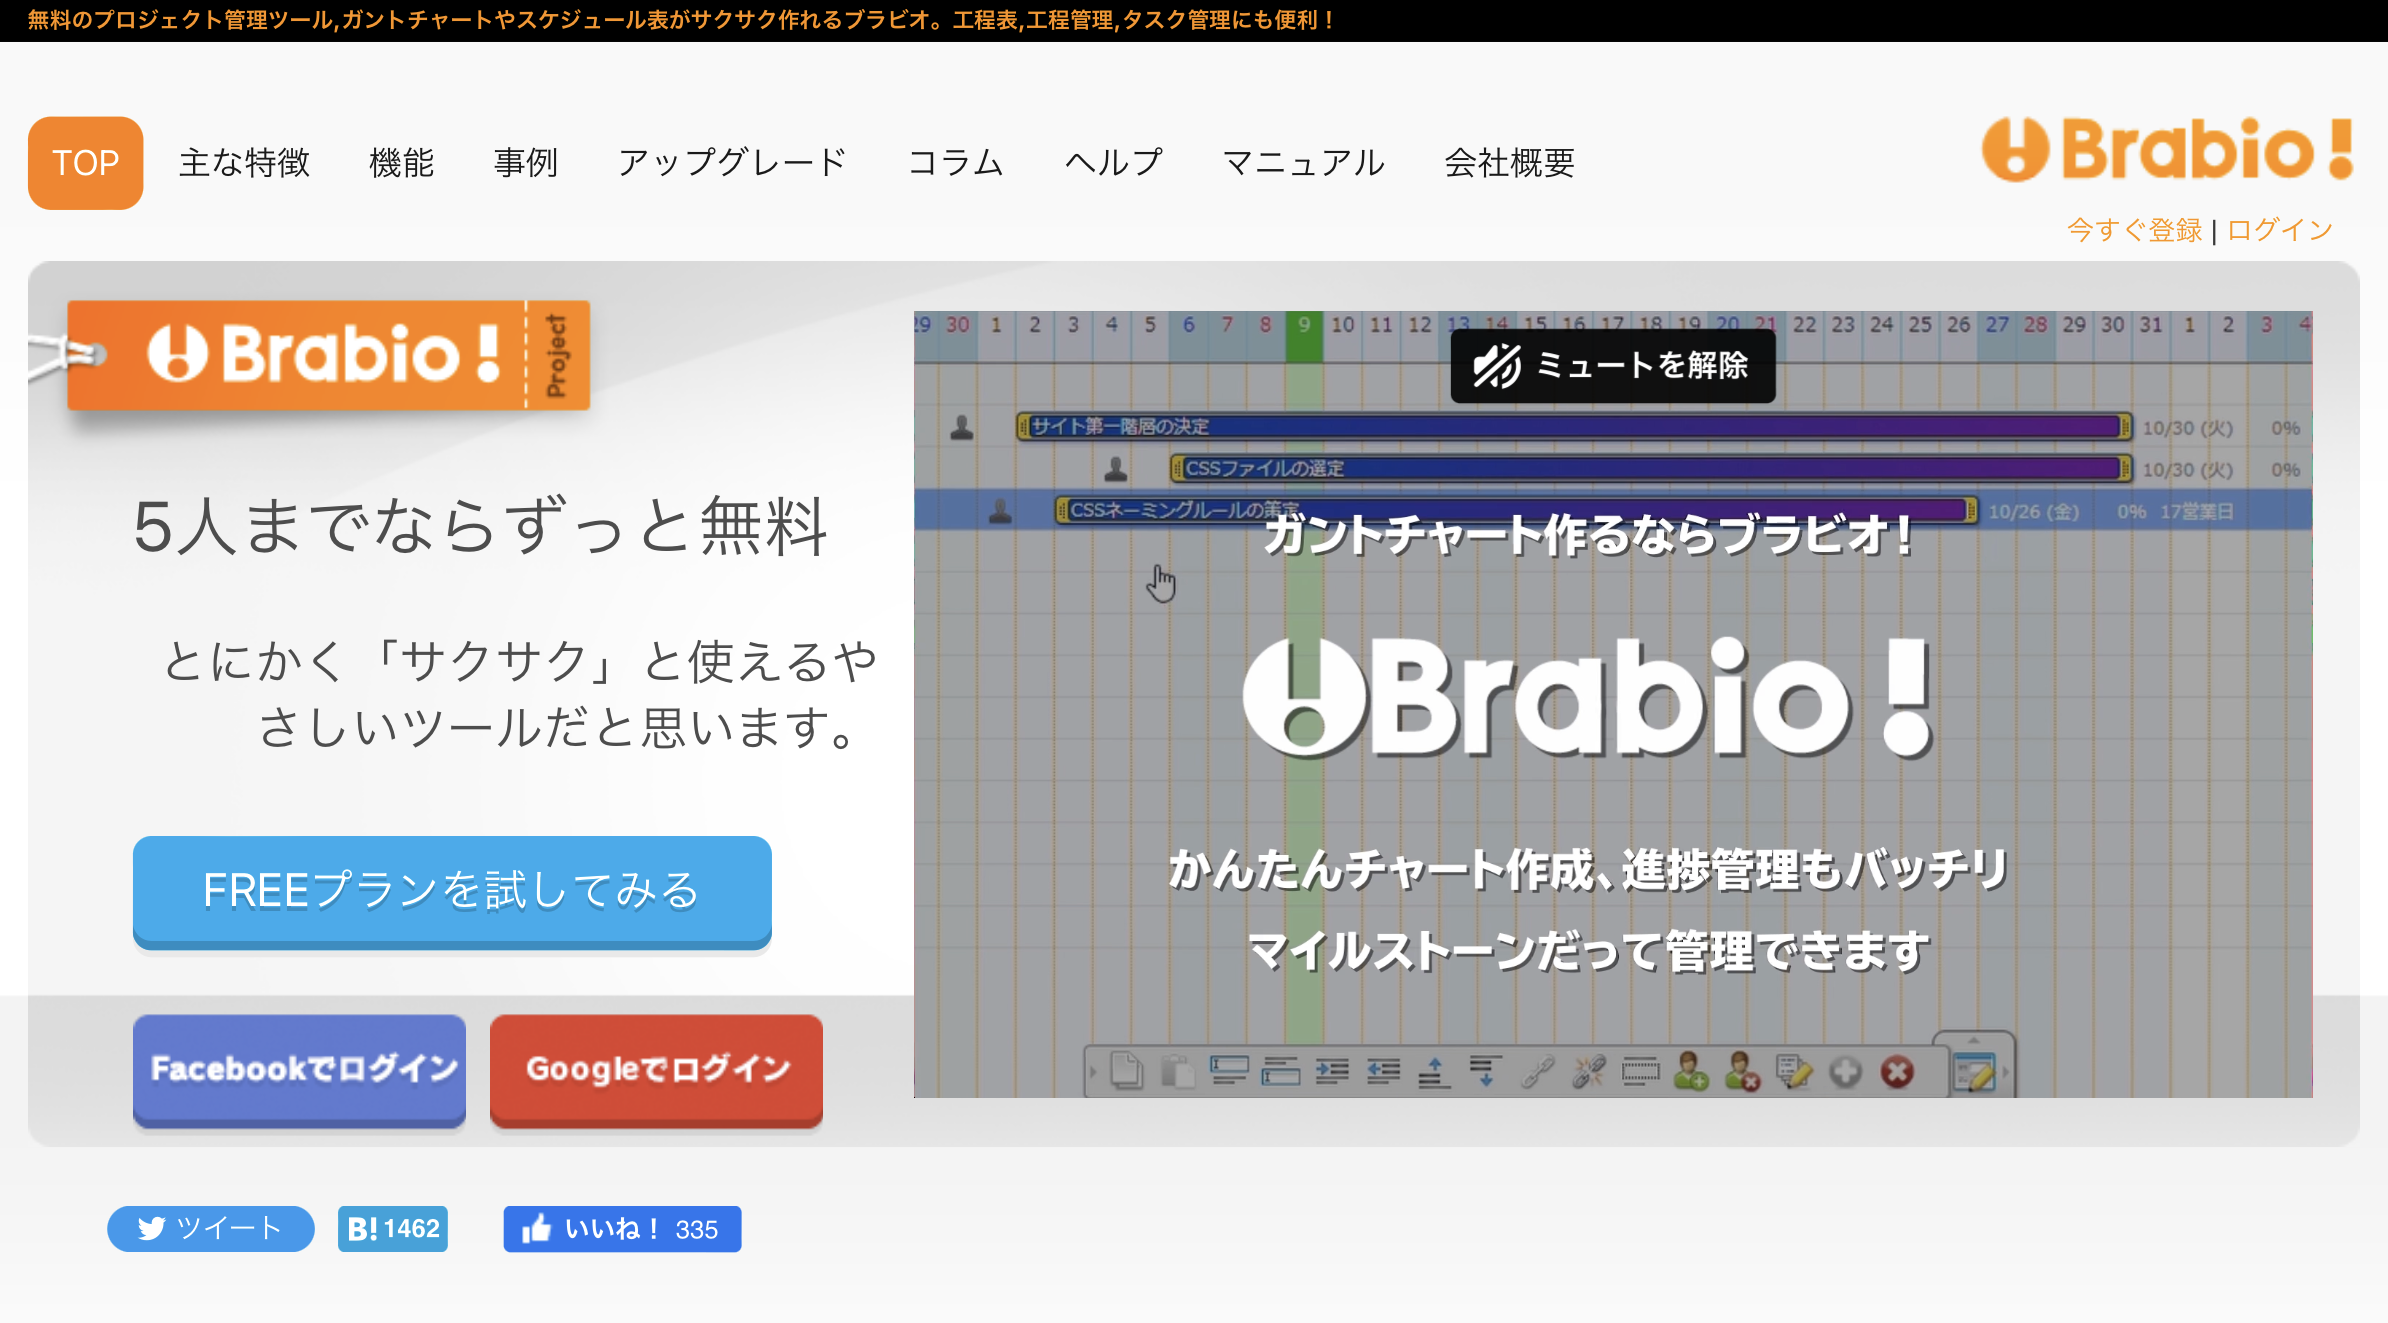Click the insert task below icon
2388x1323 pixels.
tap(1280, 1071)
